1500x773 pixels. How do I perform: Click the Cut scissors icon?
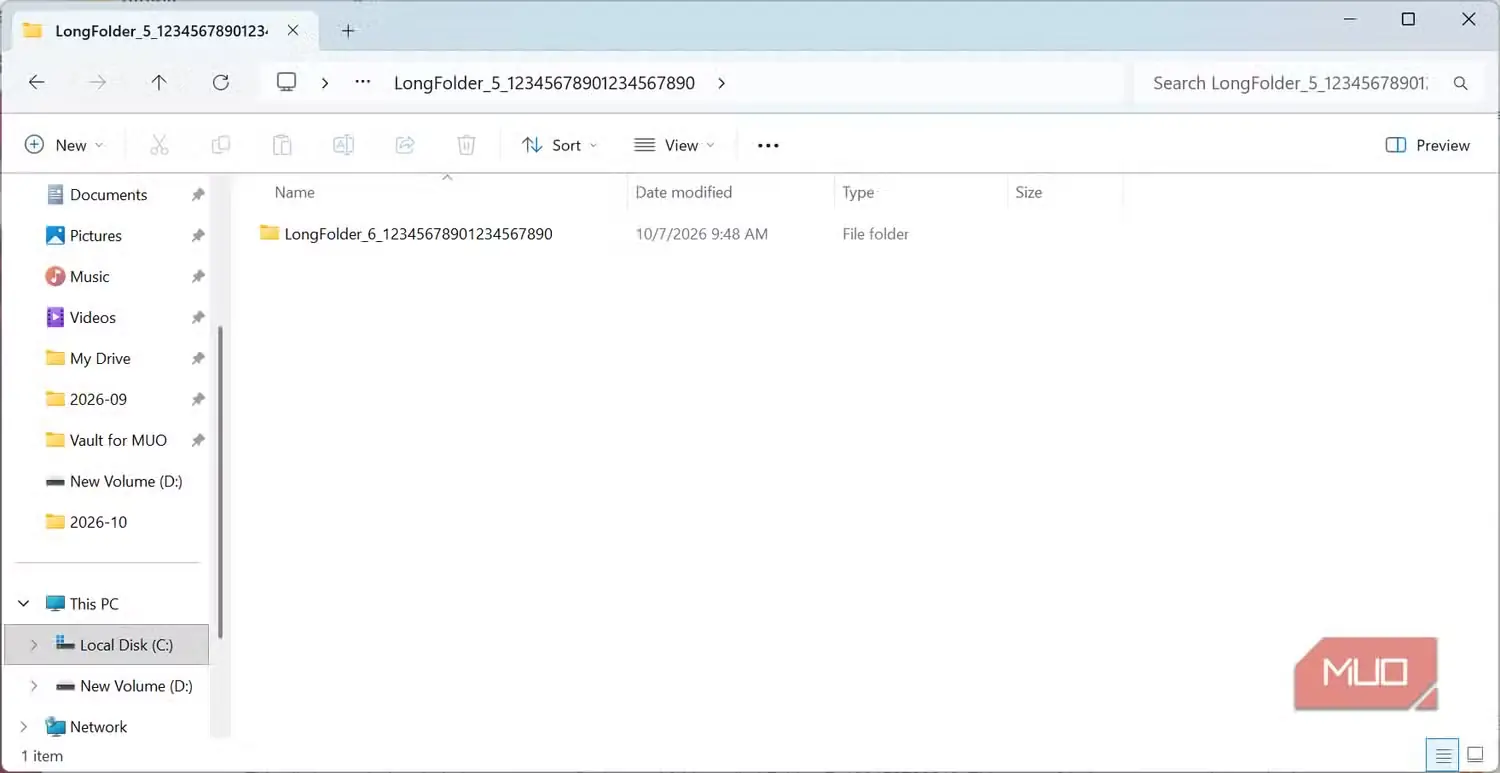click(x=159, y=145)
